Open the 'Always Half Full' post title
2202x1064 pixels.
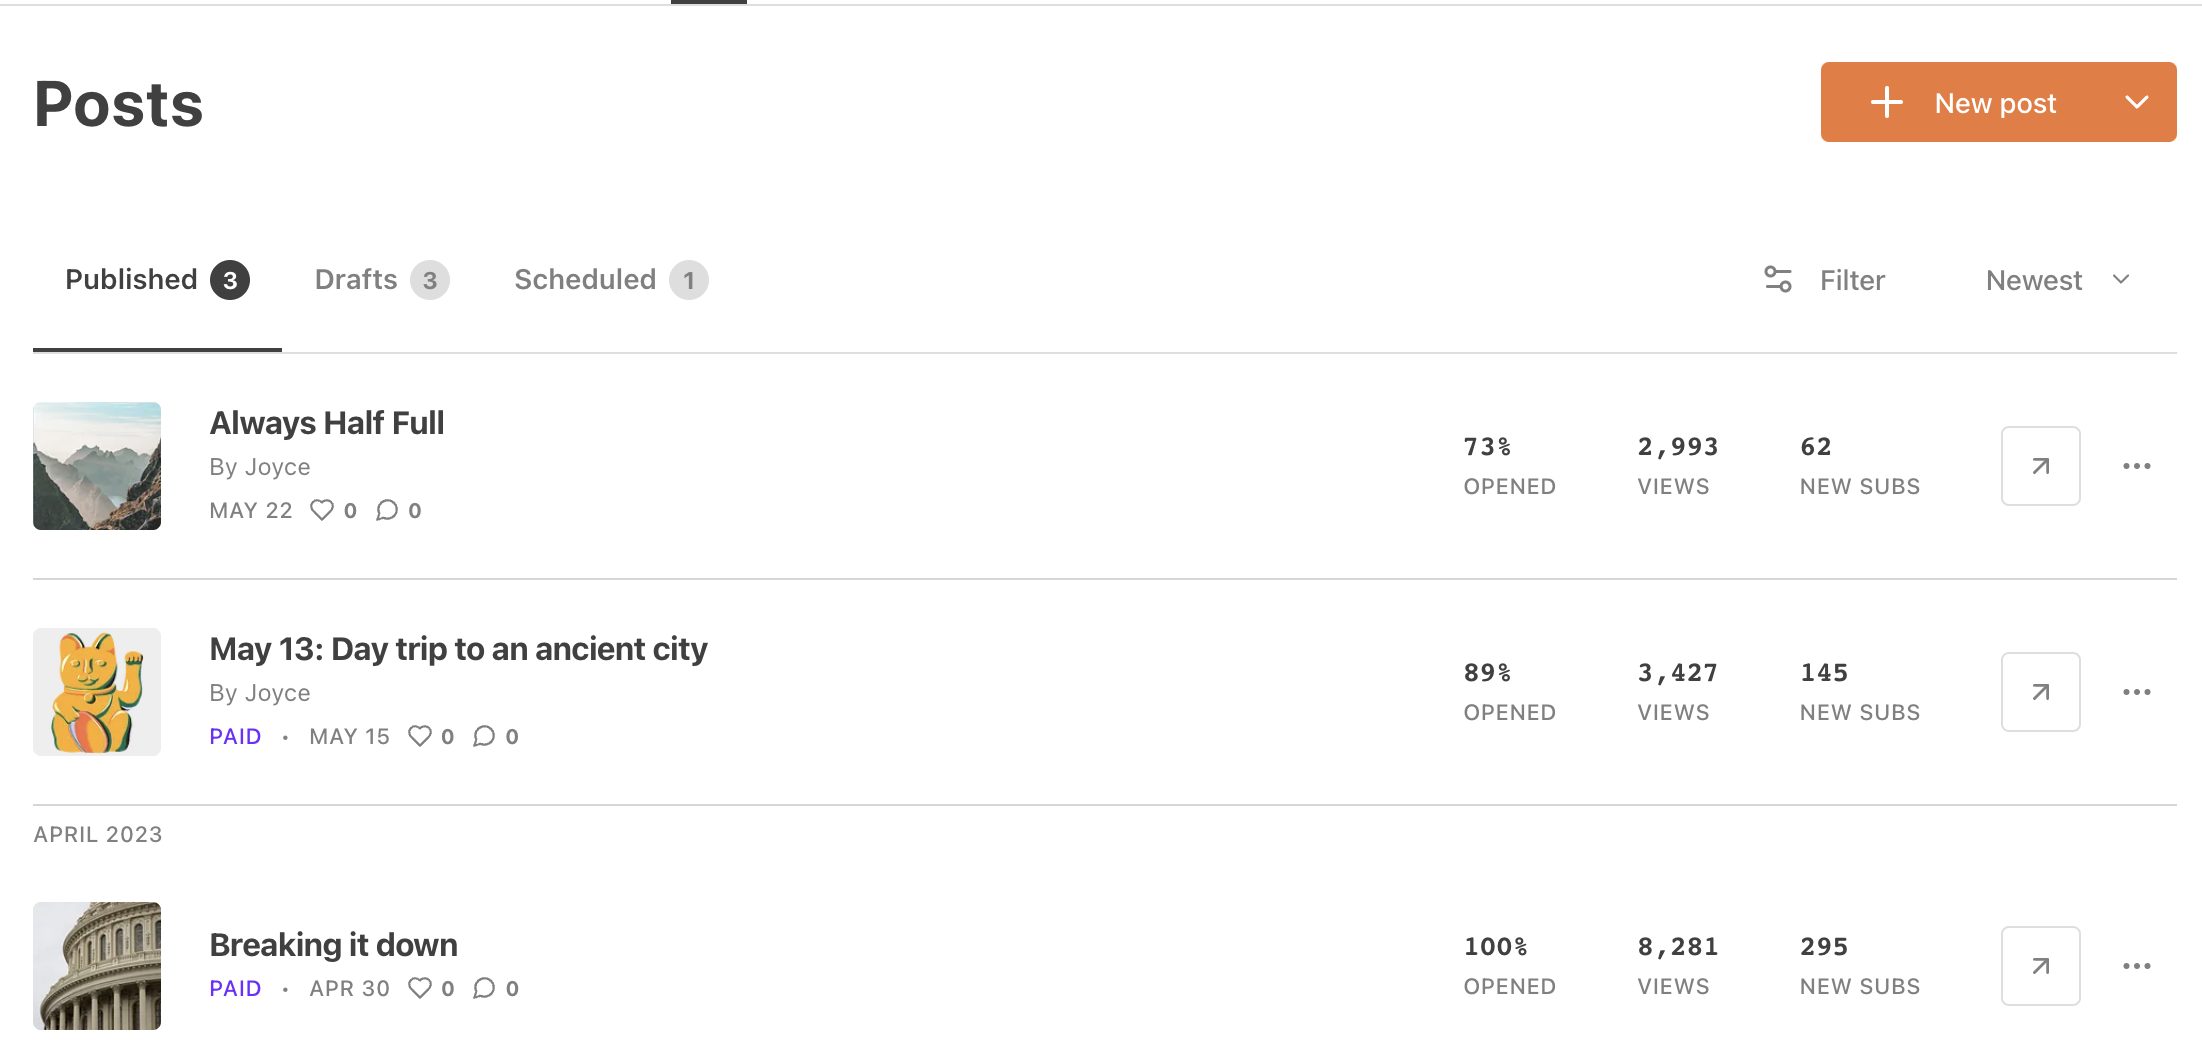(x=327, y=423)
